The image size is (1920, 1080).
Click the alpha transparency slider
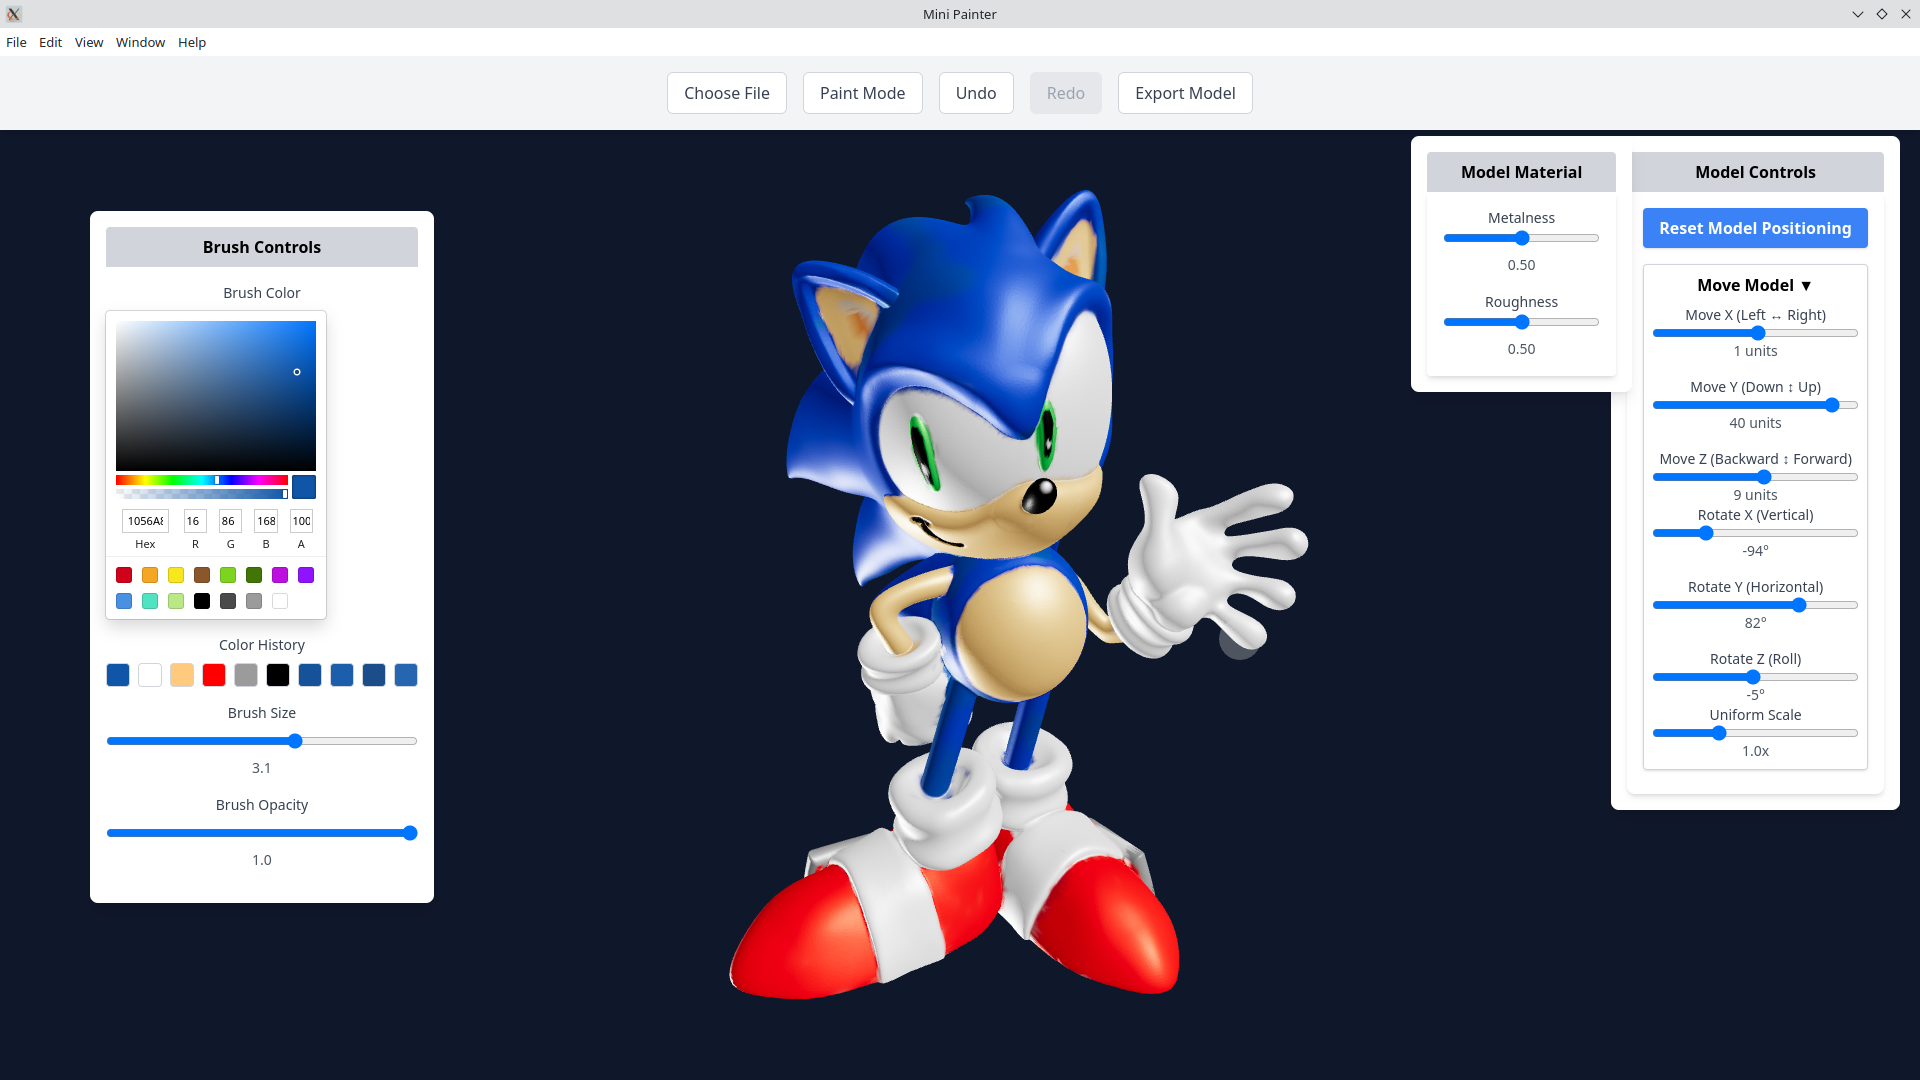(202, 494)
